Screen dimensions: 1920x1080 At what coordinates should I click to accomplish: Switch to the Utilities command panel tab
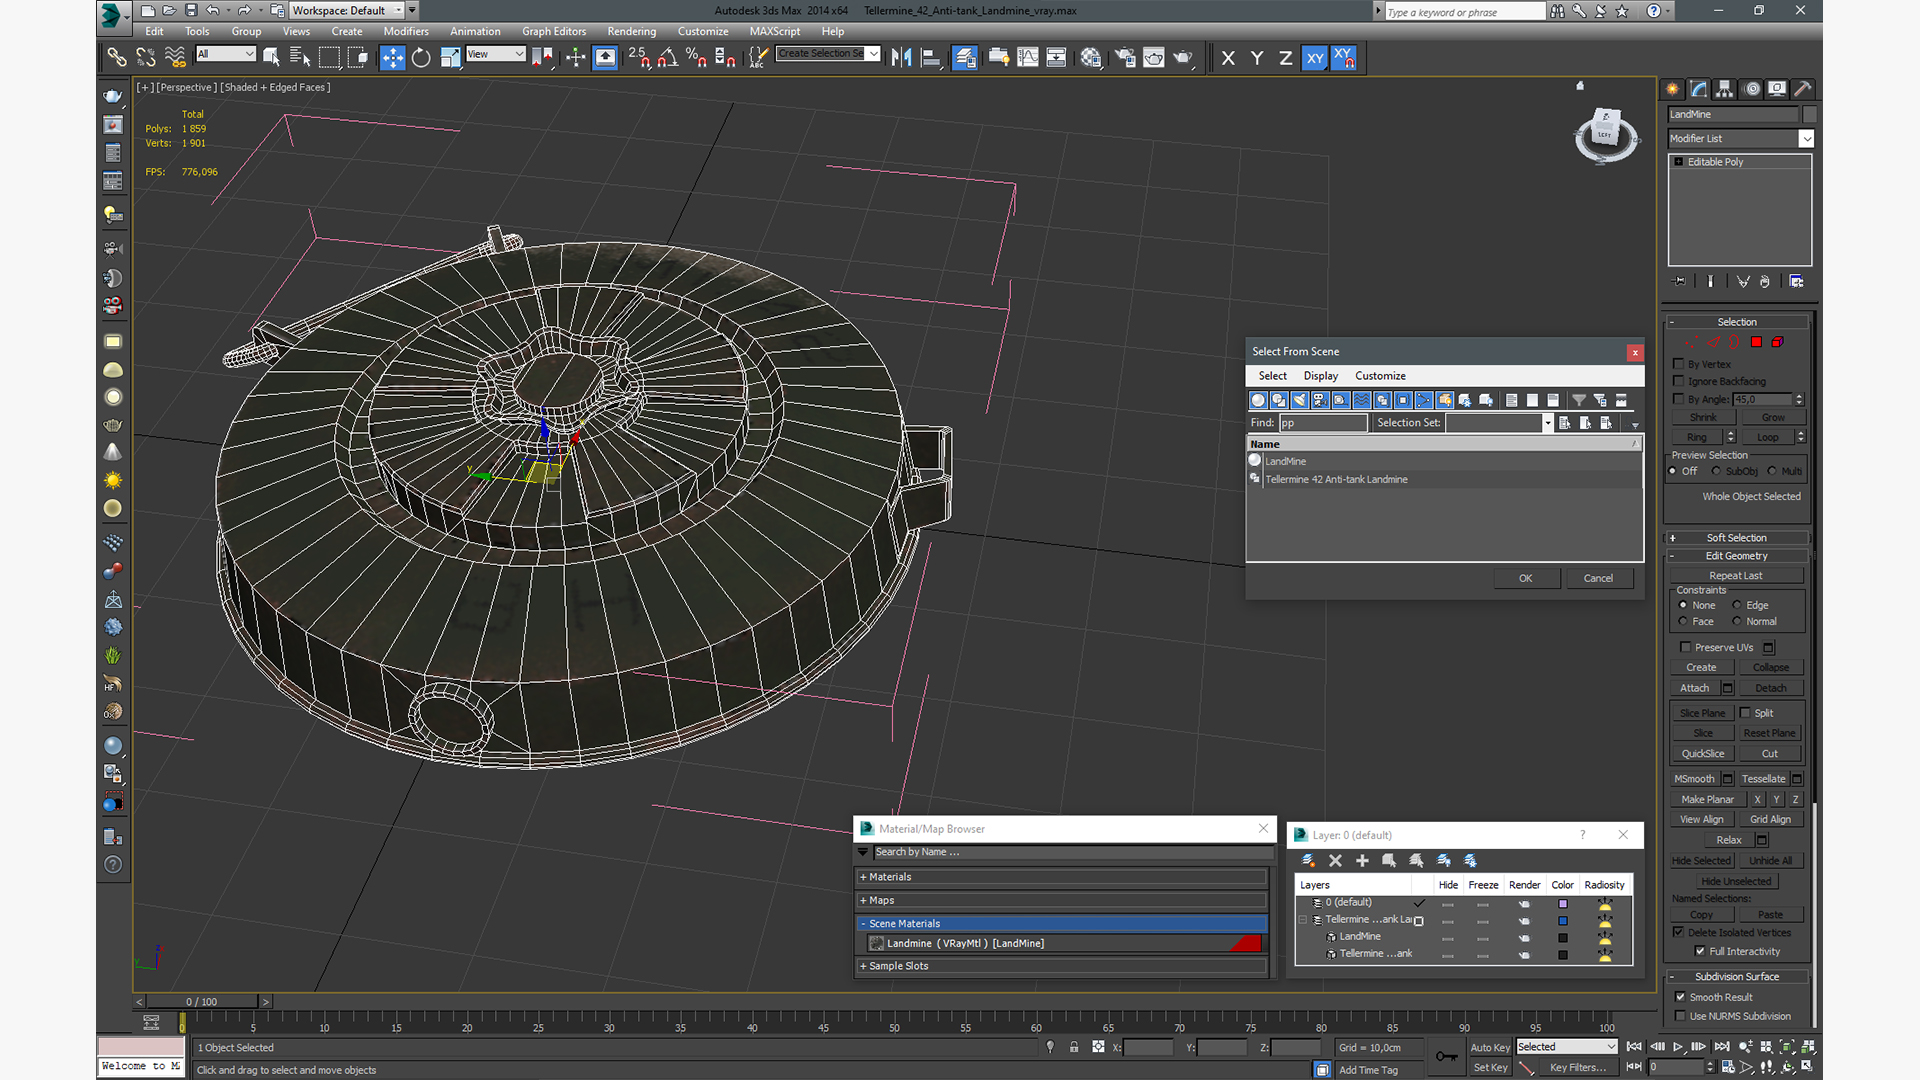1802,89
